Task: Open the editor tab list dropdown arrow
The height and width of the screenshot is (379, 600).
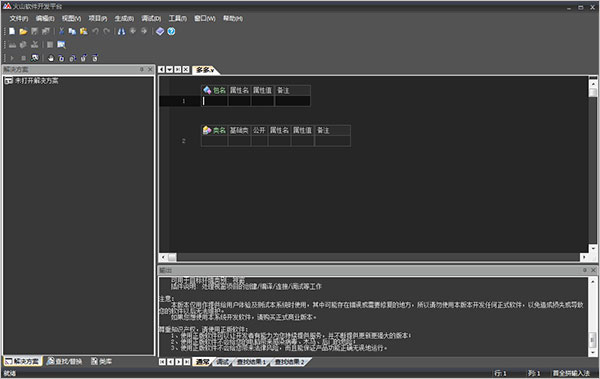Action: [x=170, y=69]
